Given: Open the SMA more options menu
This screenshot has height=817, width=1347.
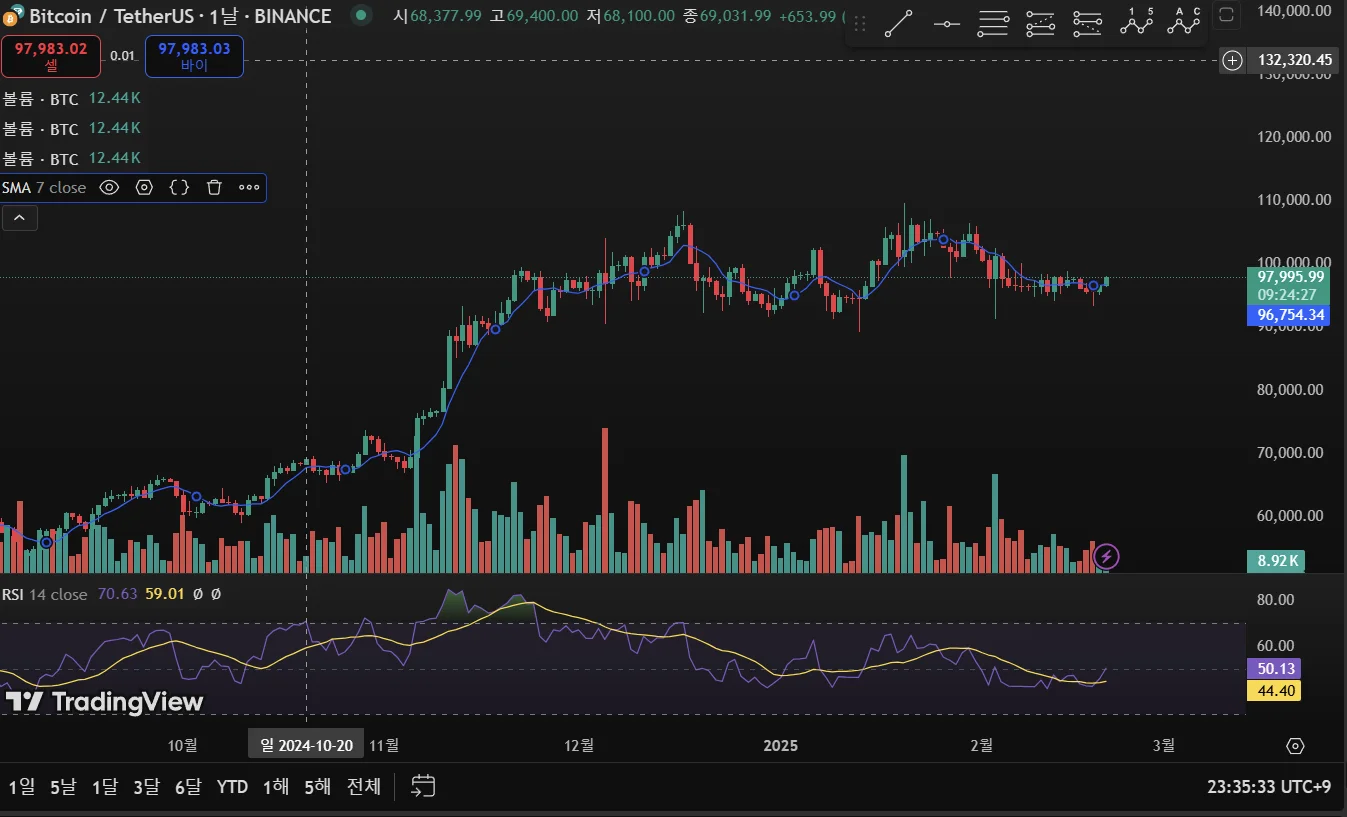Looking at the screenshot, I should click(x=249, y=187).
